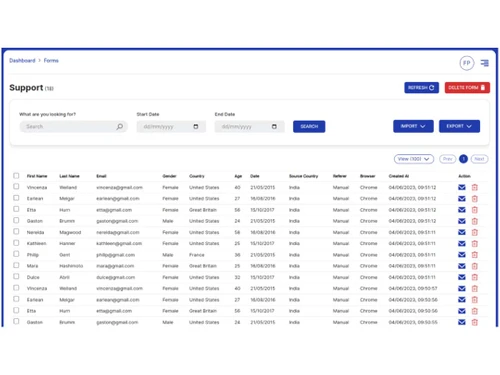Tick checkbox for Nereida Magwood row
This screenshot has width=500, height=375.
16,231
